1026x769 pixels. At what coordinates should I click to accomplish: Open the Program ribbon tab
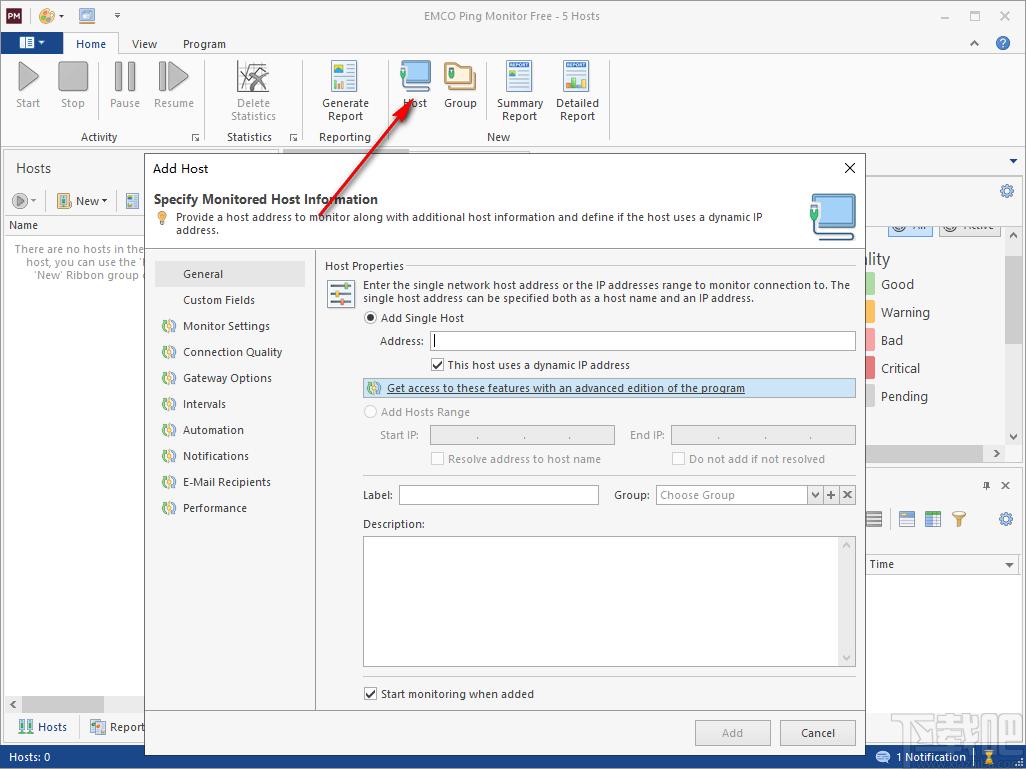click(204, 44)
